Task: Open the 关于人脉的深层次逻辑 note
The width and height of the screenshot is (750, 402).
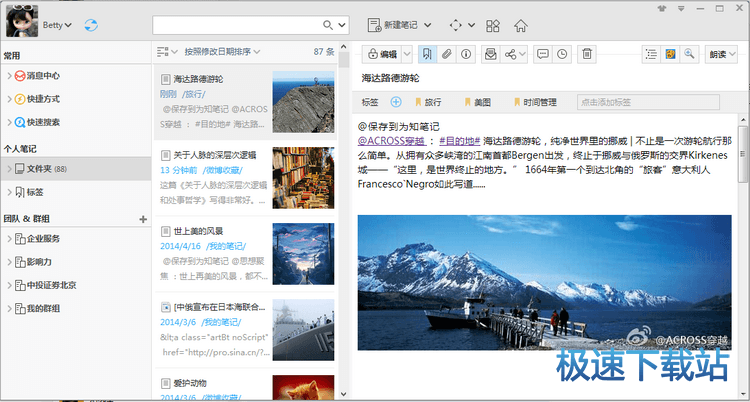Action: (x=245, y=178)
